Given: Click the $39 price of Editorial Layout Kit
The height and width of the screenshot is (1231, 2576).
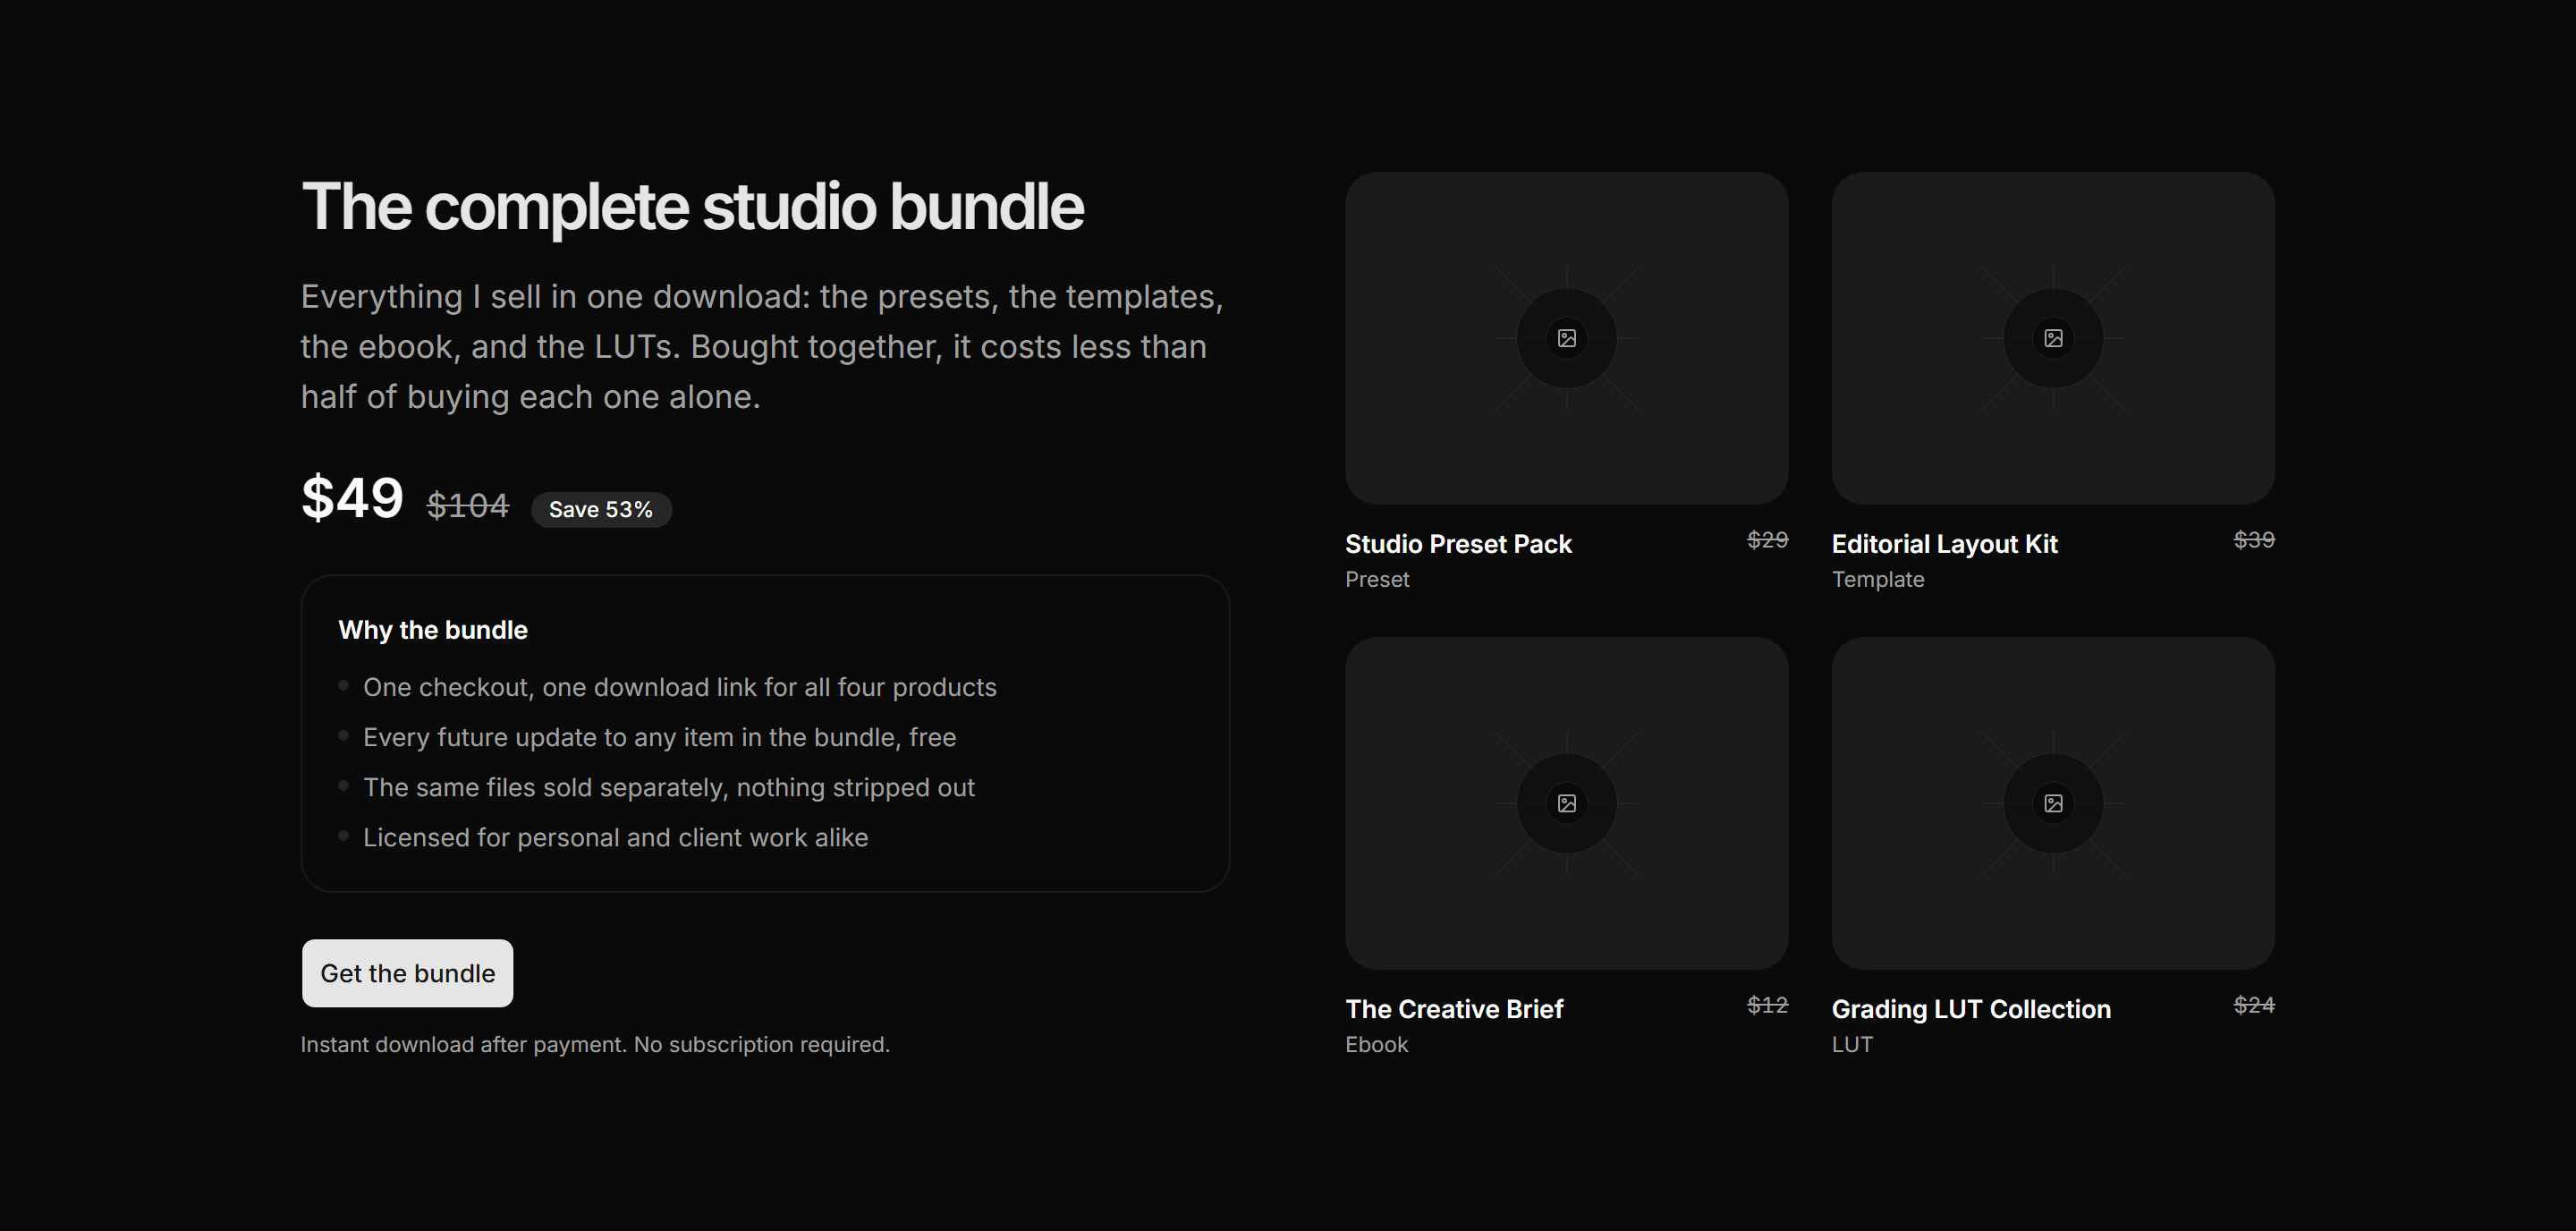Looking at the screenshot, I should pyautogui.click(x=2254, y=540).
